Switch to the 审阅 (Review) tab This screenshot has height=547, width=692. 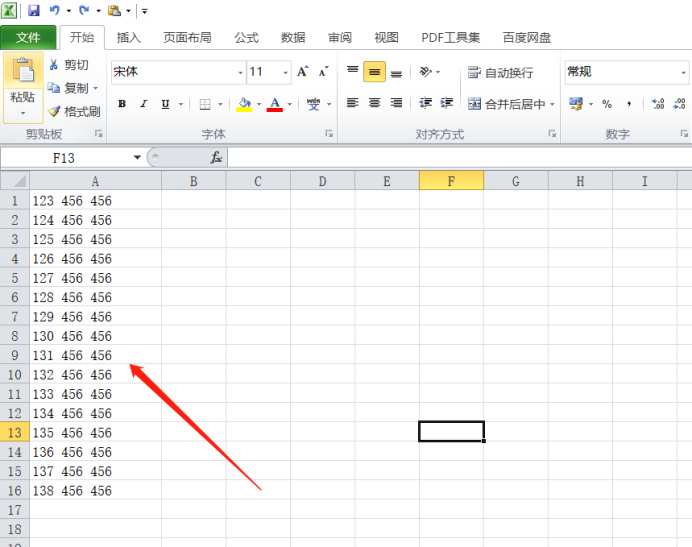click(x=340, y=38)
